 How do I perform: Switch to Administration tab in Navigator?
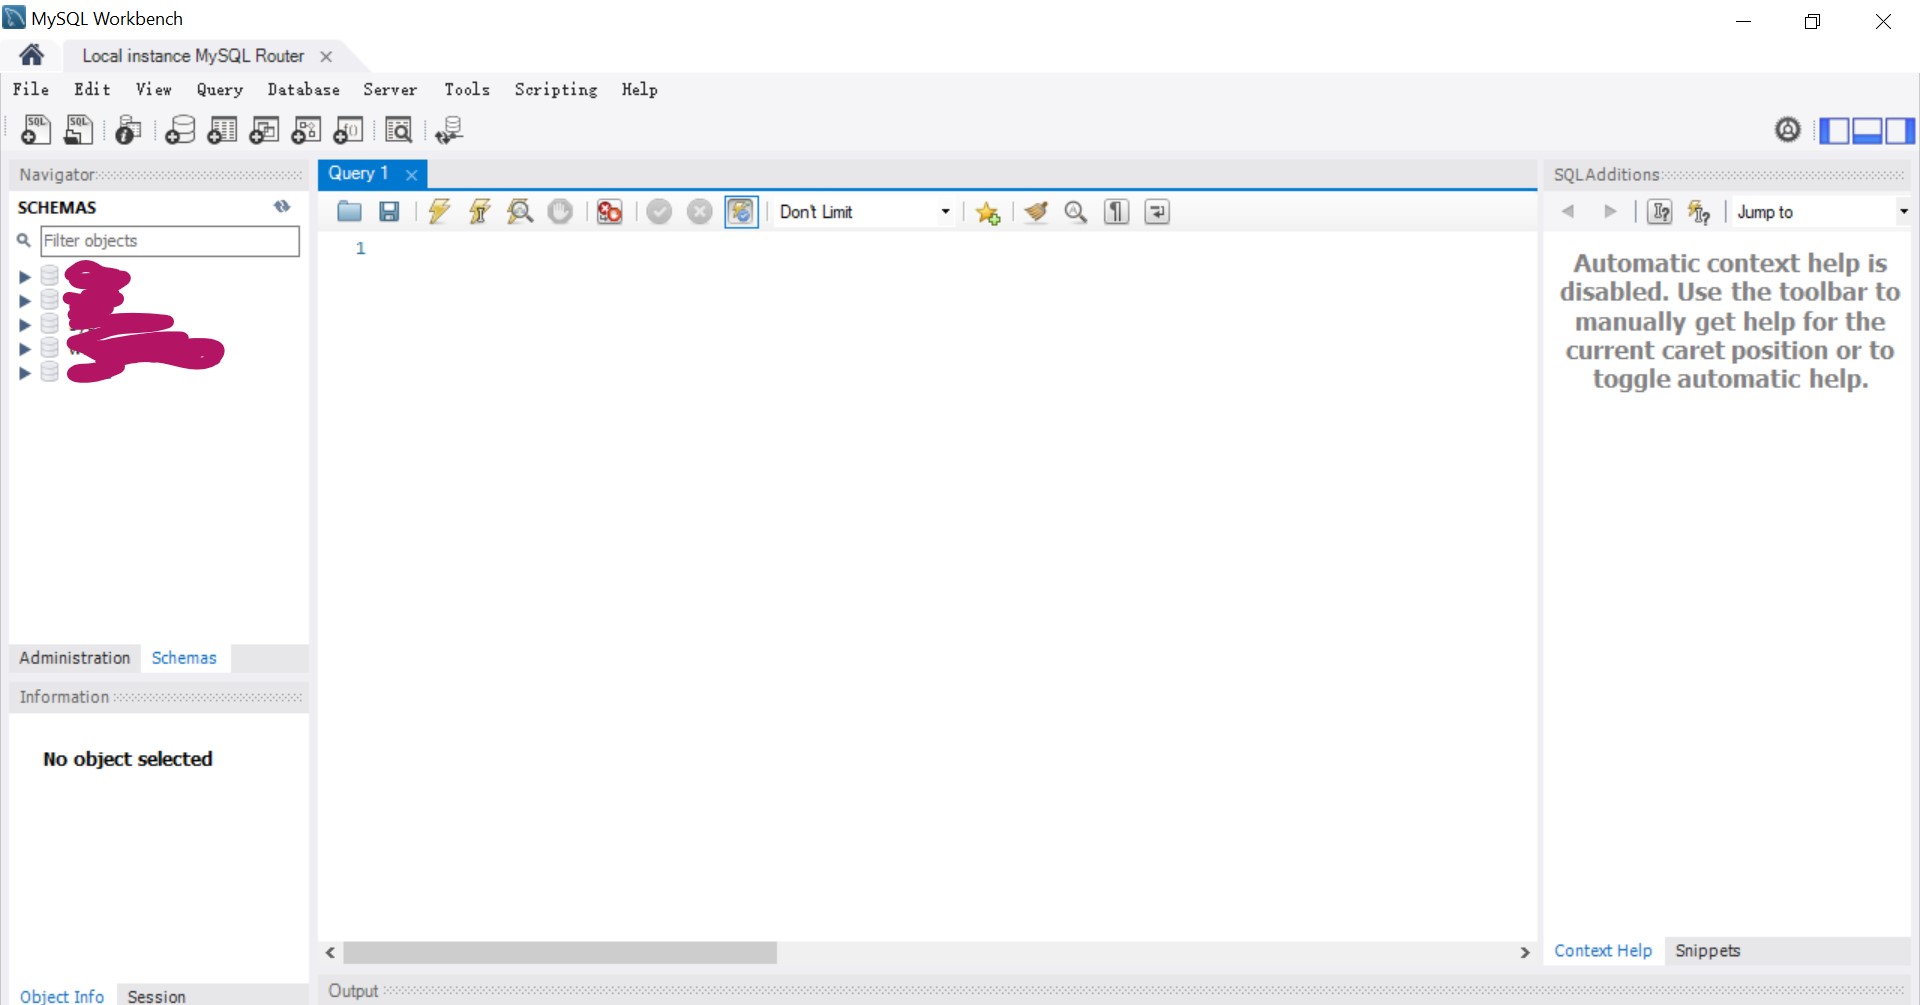point(75,658)
